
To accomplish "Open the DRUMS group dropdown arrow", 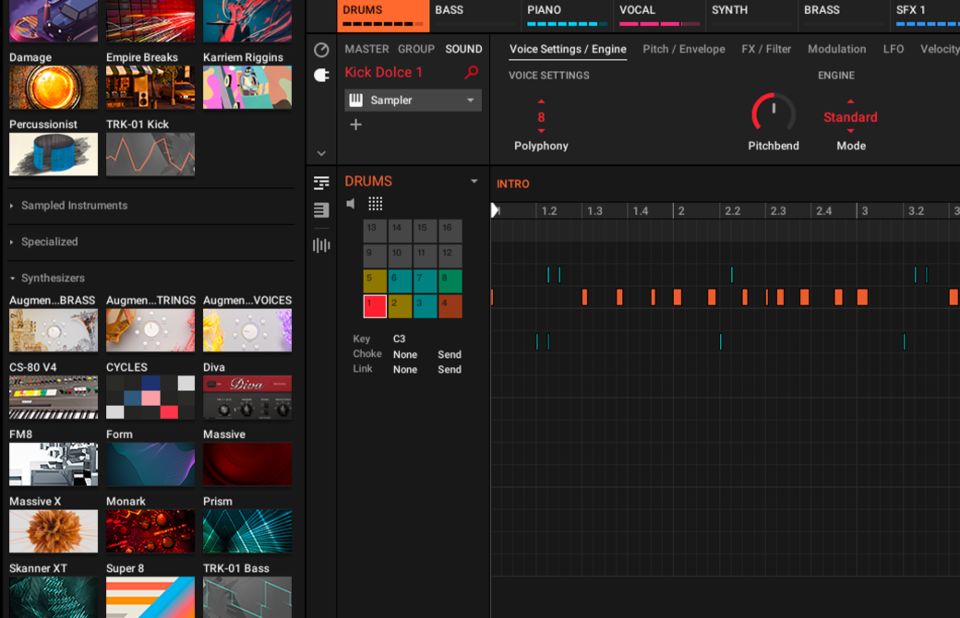I will click(x=474, y=181).
